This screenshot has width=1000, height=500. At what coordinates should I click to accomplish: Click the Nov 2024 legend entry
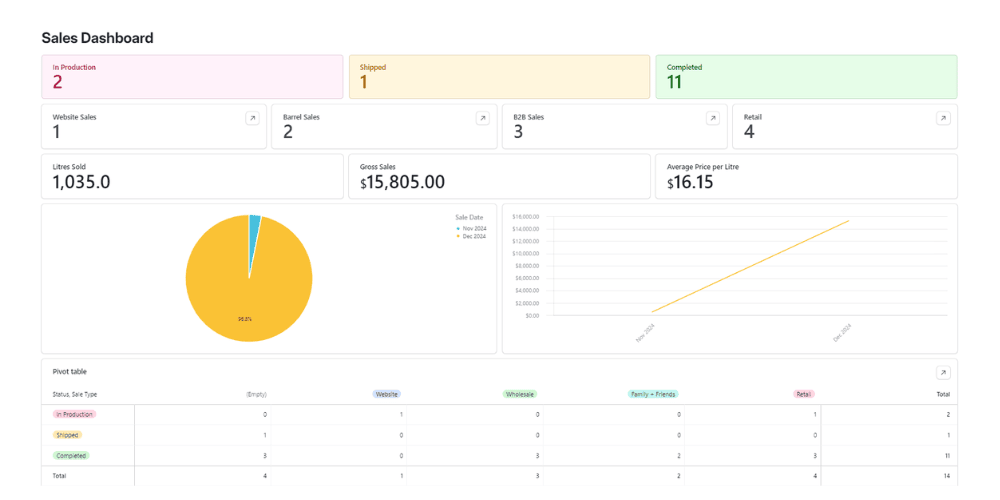tap(470, 228)
